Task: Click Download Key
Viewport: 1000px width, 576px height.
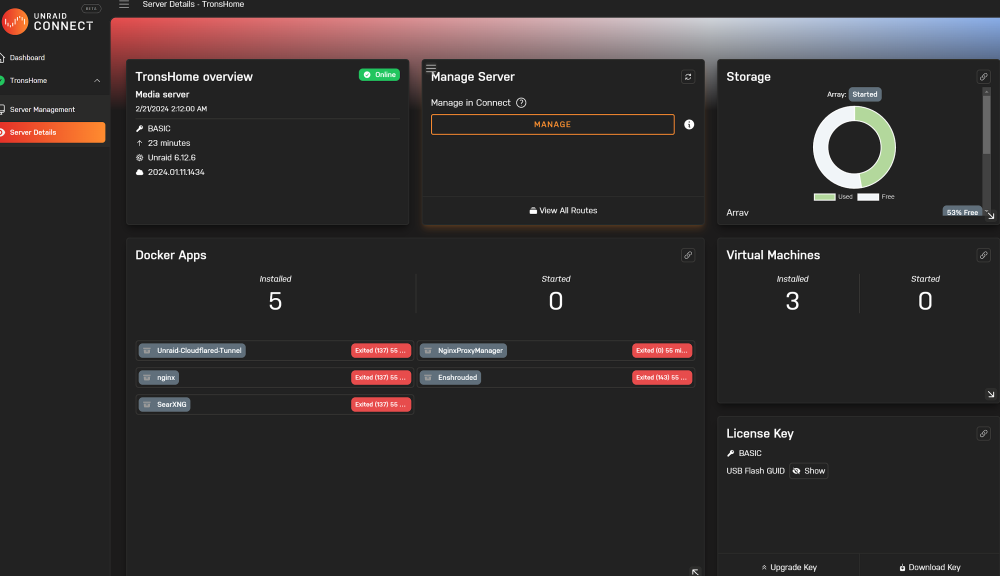Action: [930, 567]
